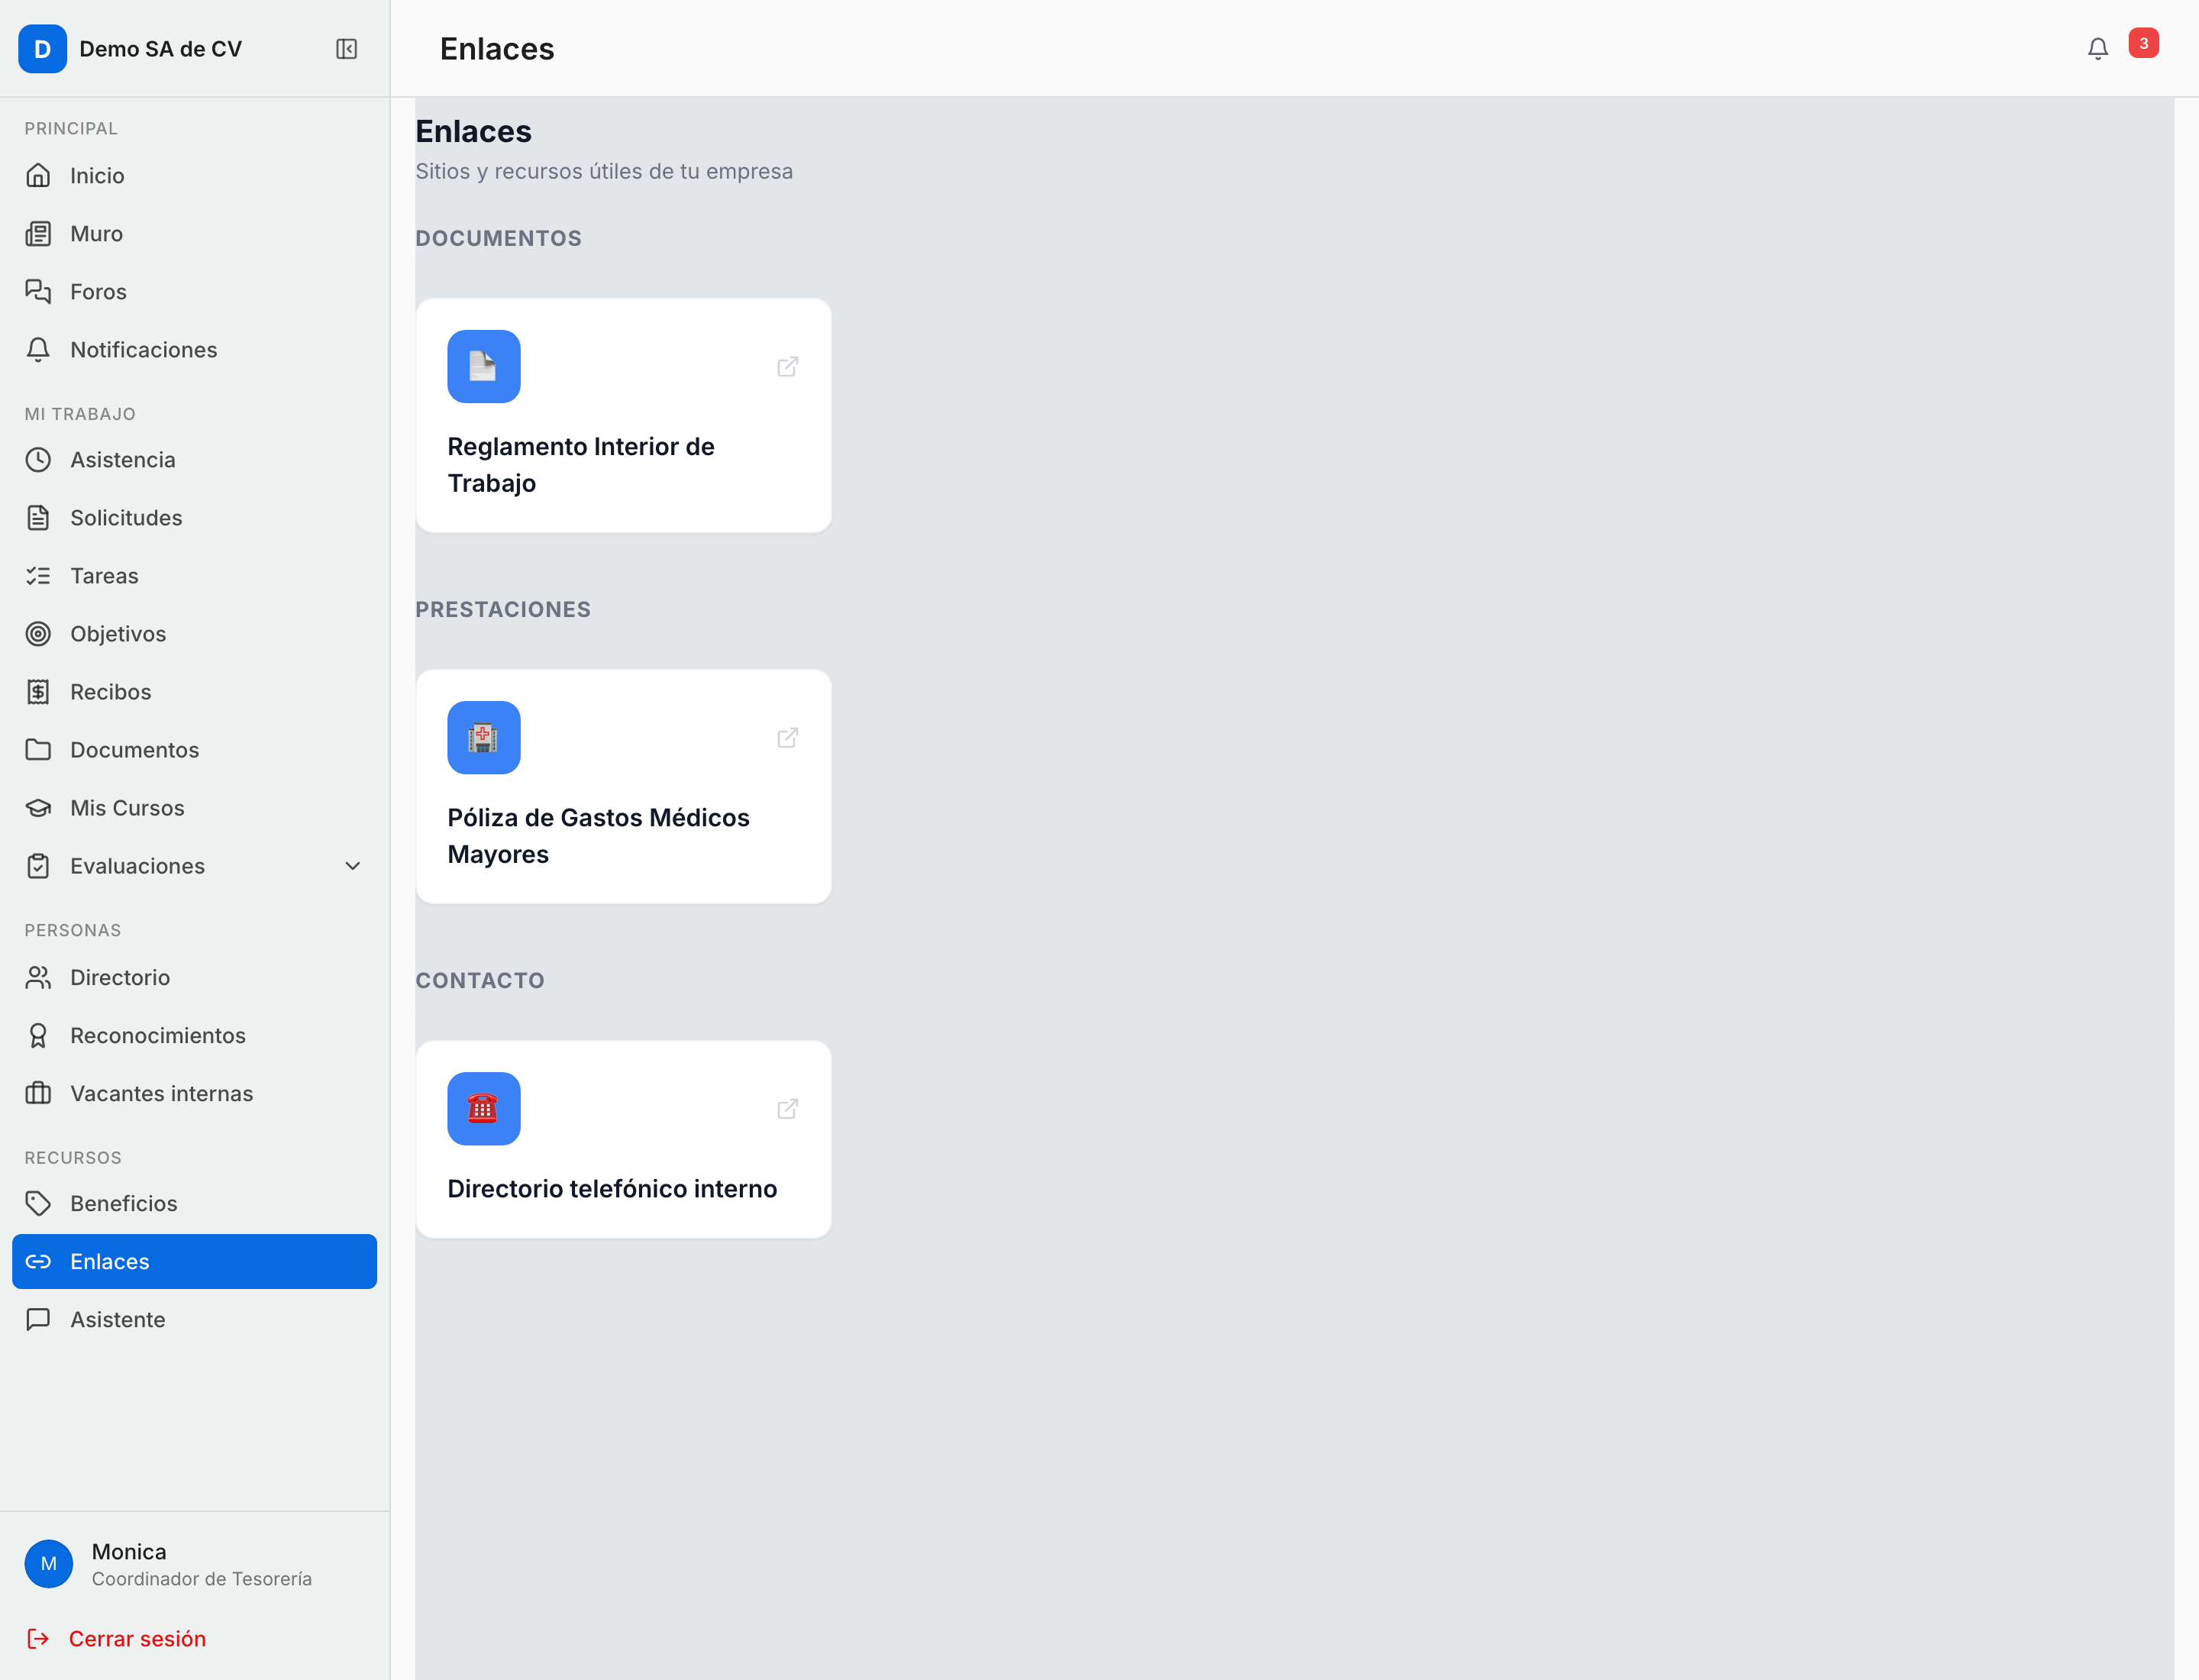Viewport: 2199px width, 1680px height.
Task: Open Recibos from sidebar
Action: pyautogui.click(x=195, y=692)
